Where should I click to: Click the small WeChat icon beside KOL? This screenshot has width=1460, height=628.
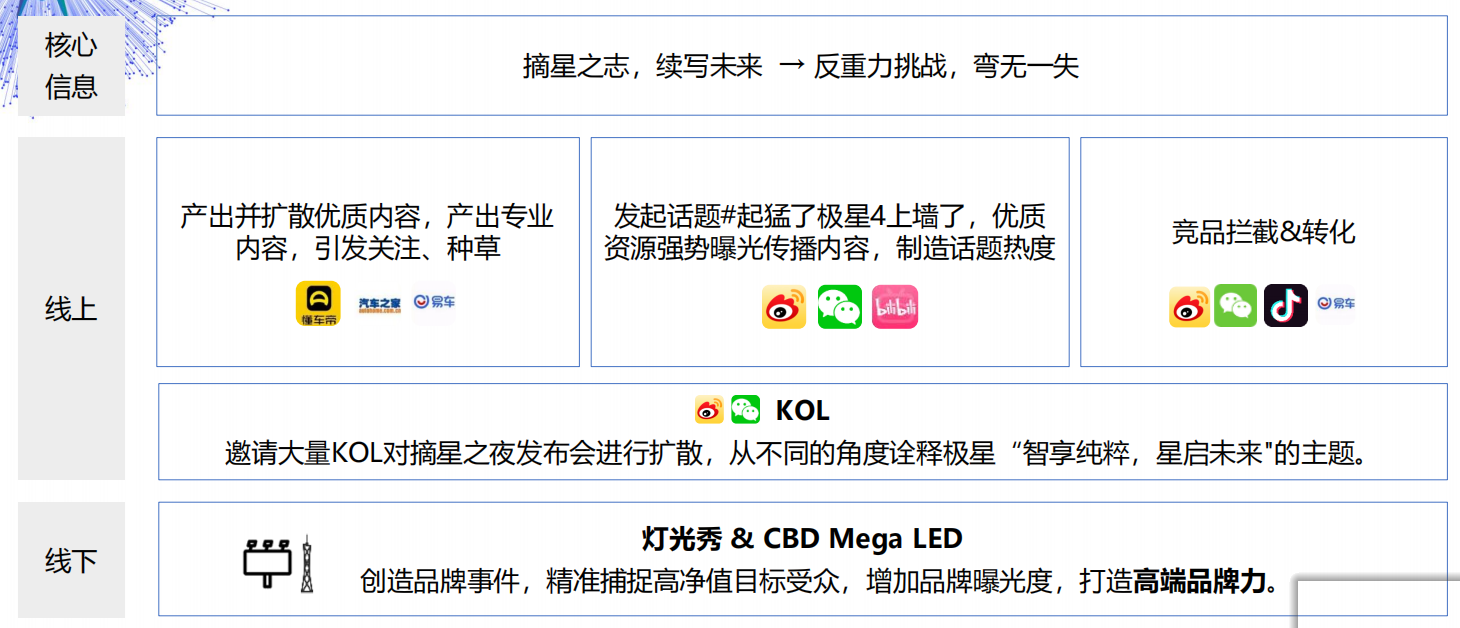pos(745,409)
